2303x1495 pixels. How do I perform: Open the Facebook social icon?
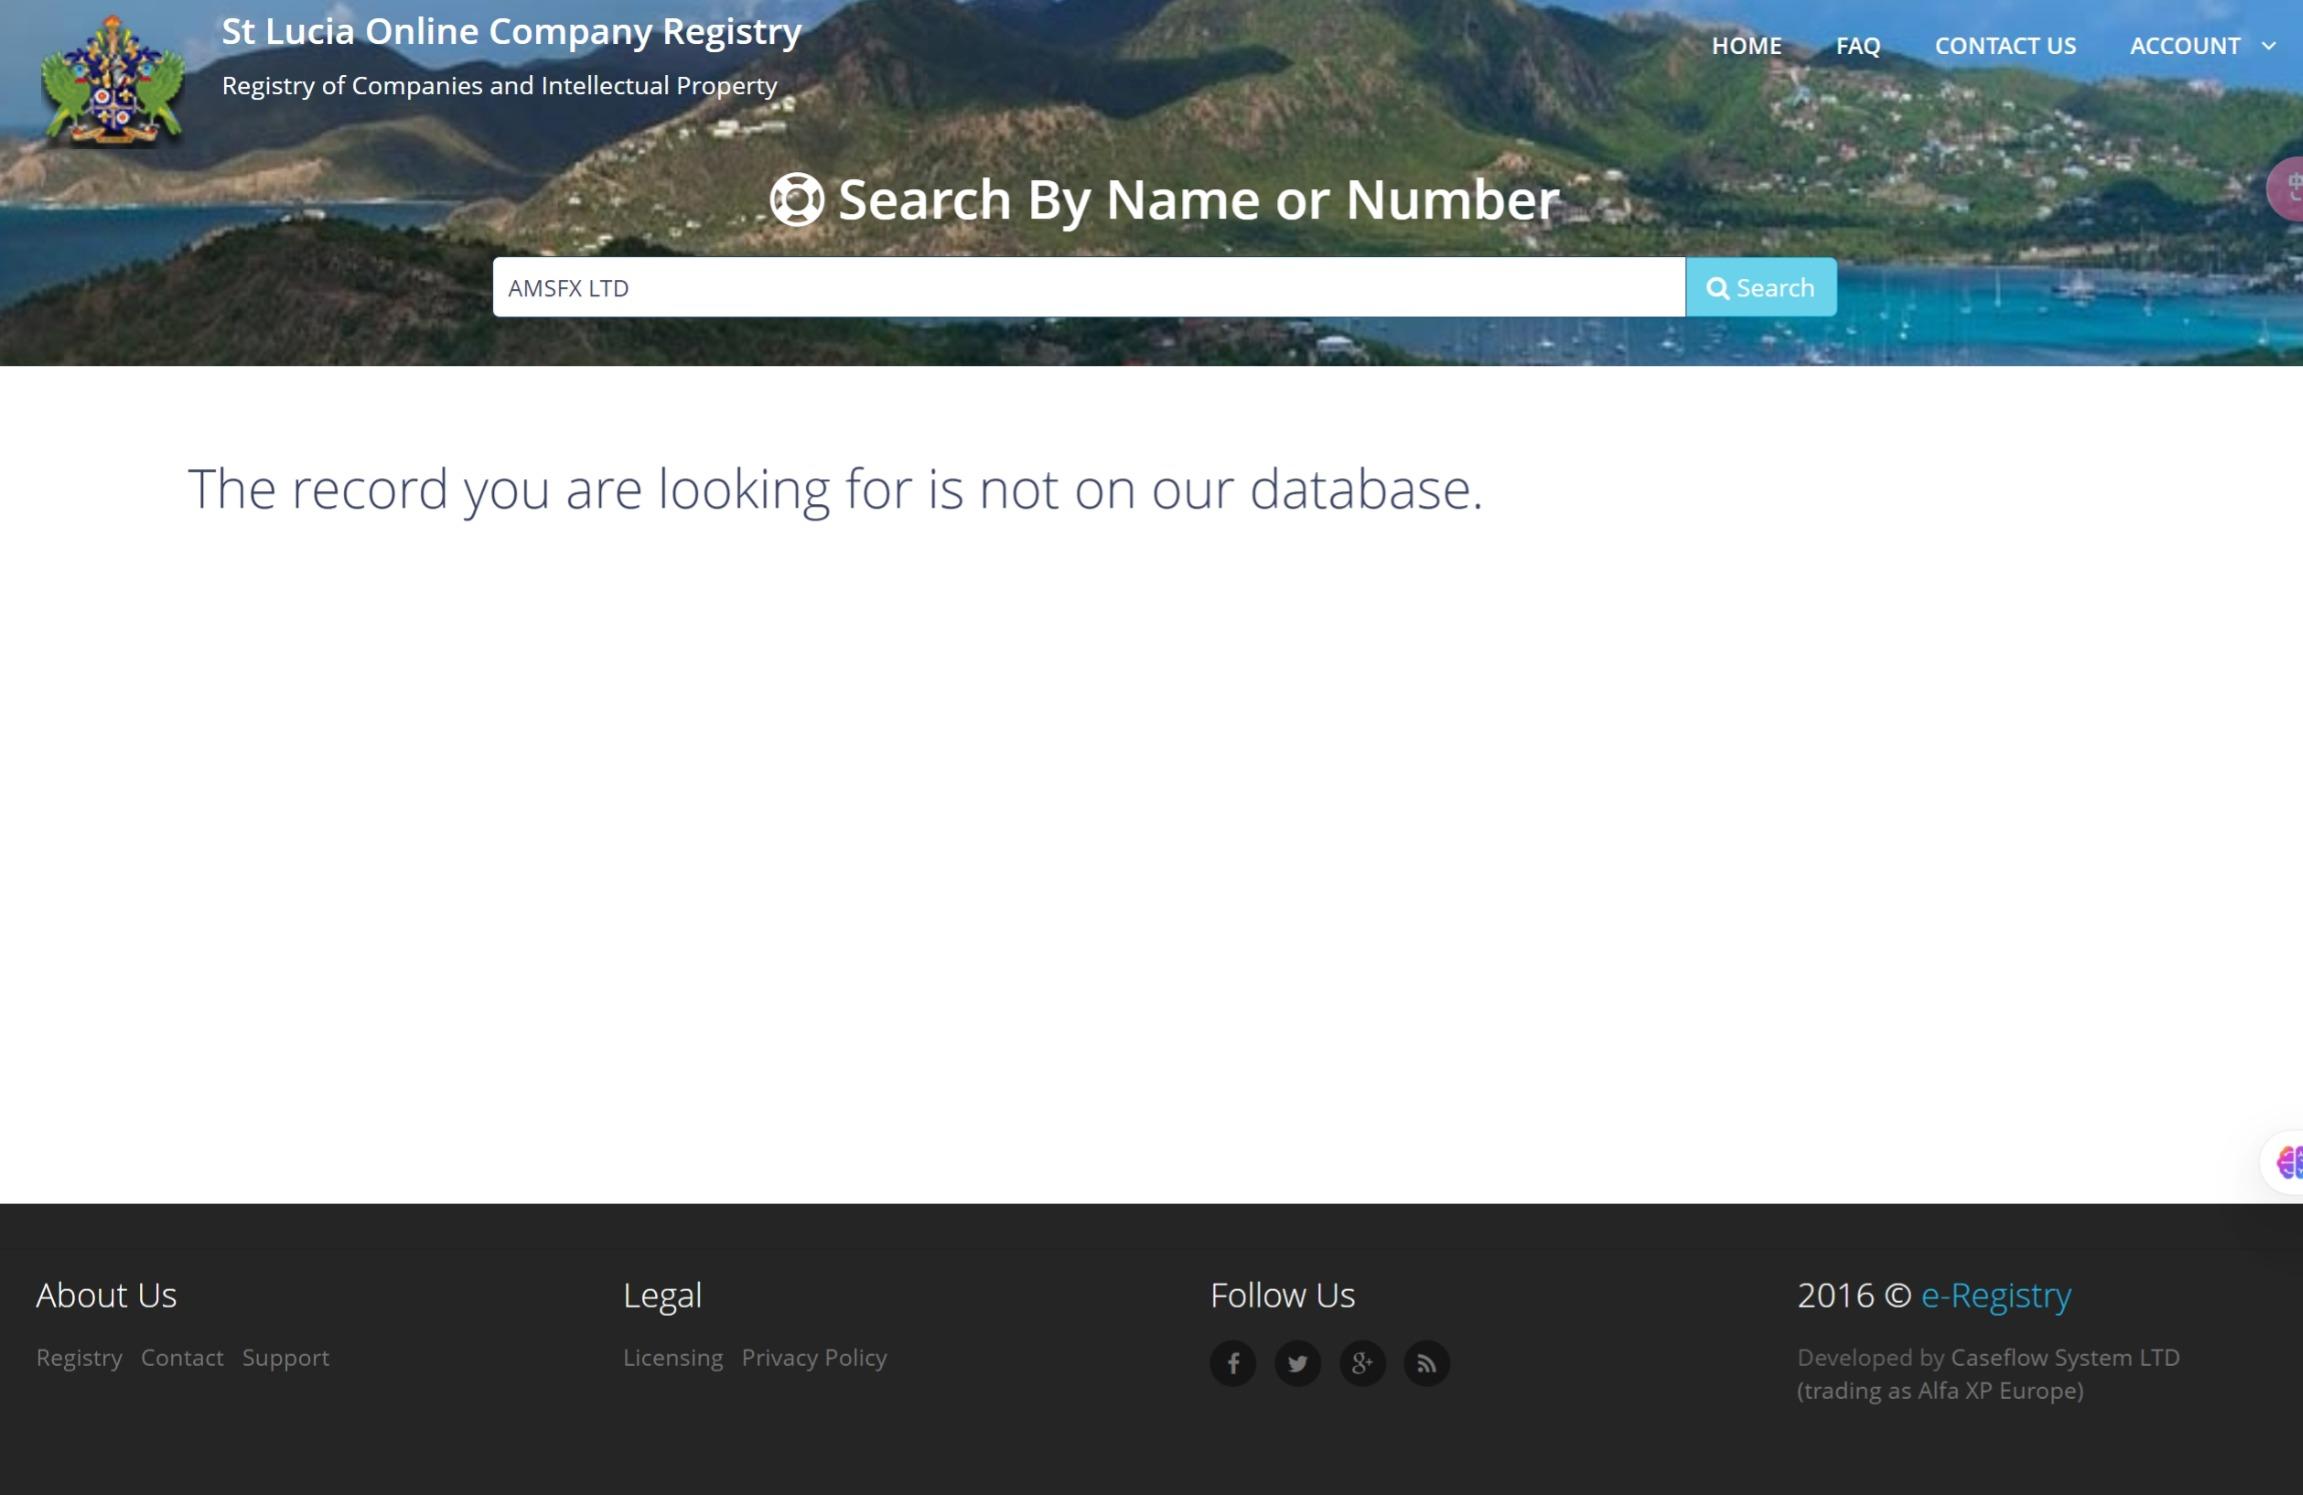pos(1233,1363)
